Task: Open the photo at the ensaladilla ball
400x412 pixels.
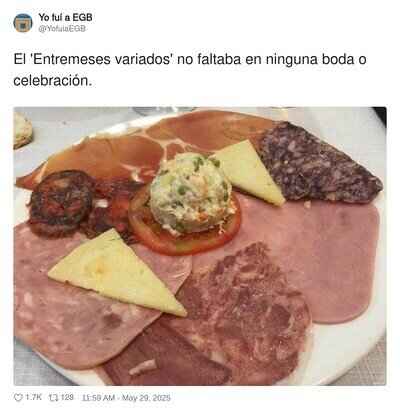Action: pyautogui.click(x=191, y=193)
